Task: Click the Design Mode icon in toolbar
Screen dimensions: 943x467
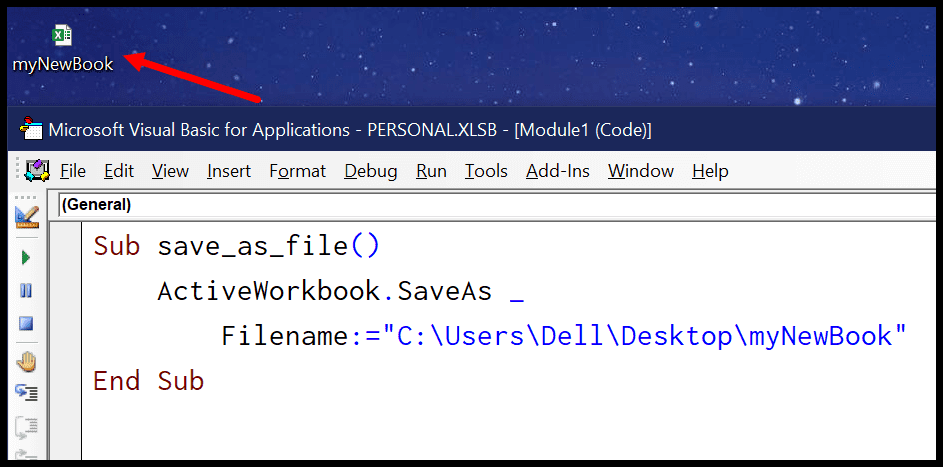Action: (26, 217)
